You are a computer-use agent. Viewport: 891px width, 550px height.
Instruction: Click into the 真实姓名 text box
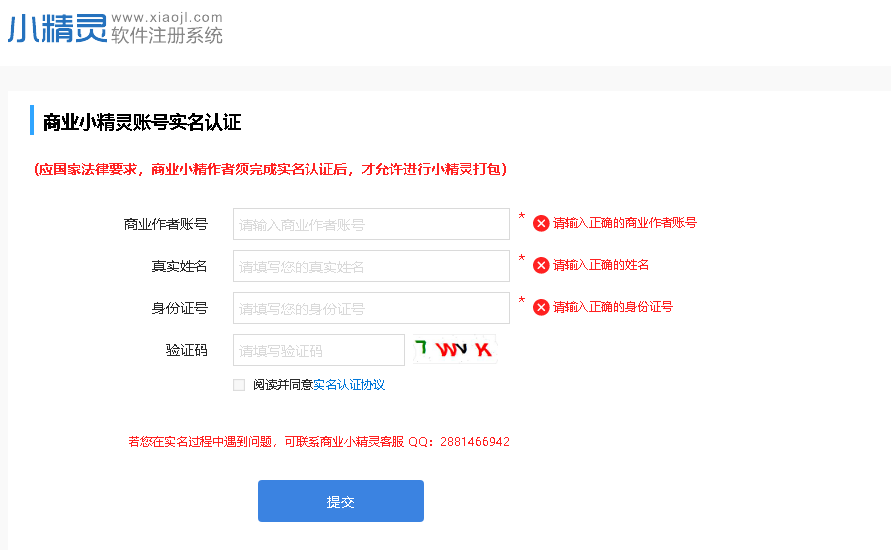[371, 266]
